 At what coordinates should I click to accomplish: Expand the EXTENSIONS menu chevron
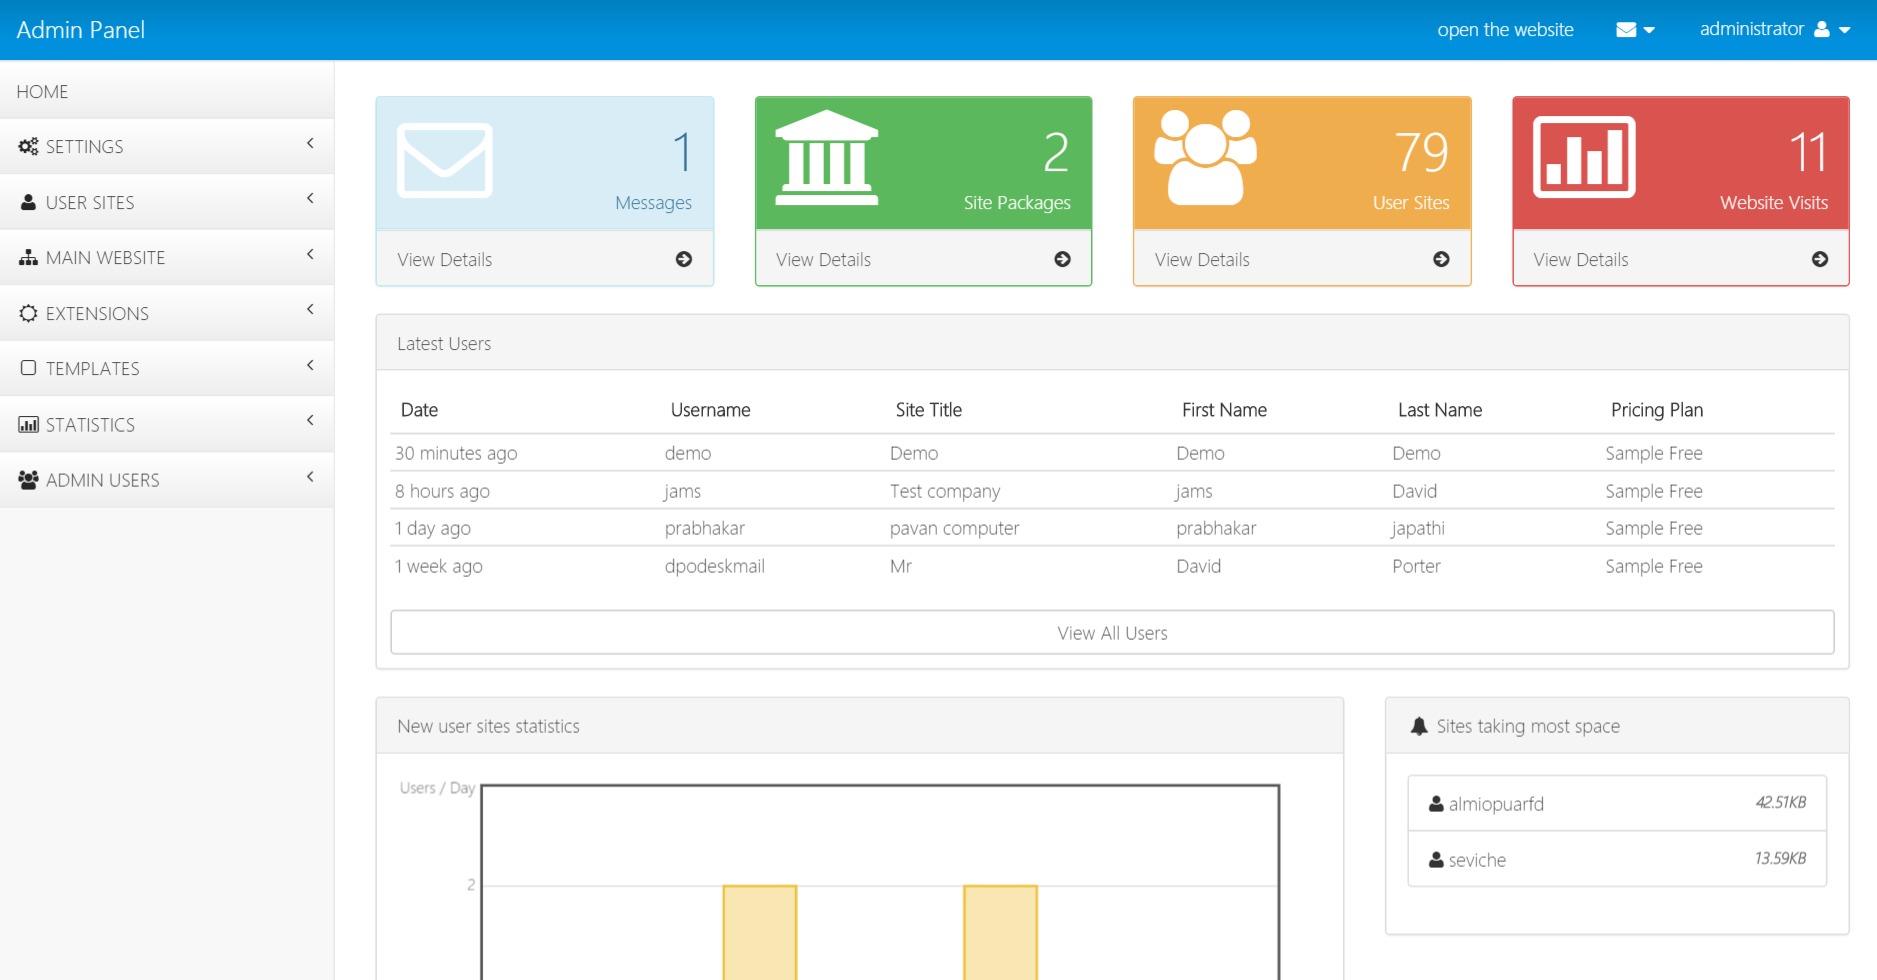(x=310, y=309)
